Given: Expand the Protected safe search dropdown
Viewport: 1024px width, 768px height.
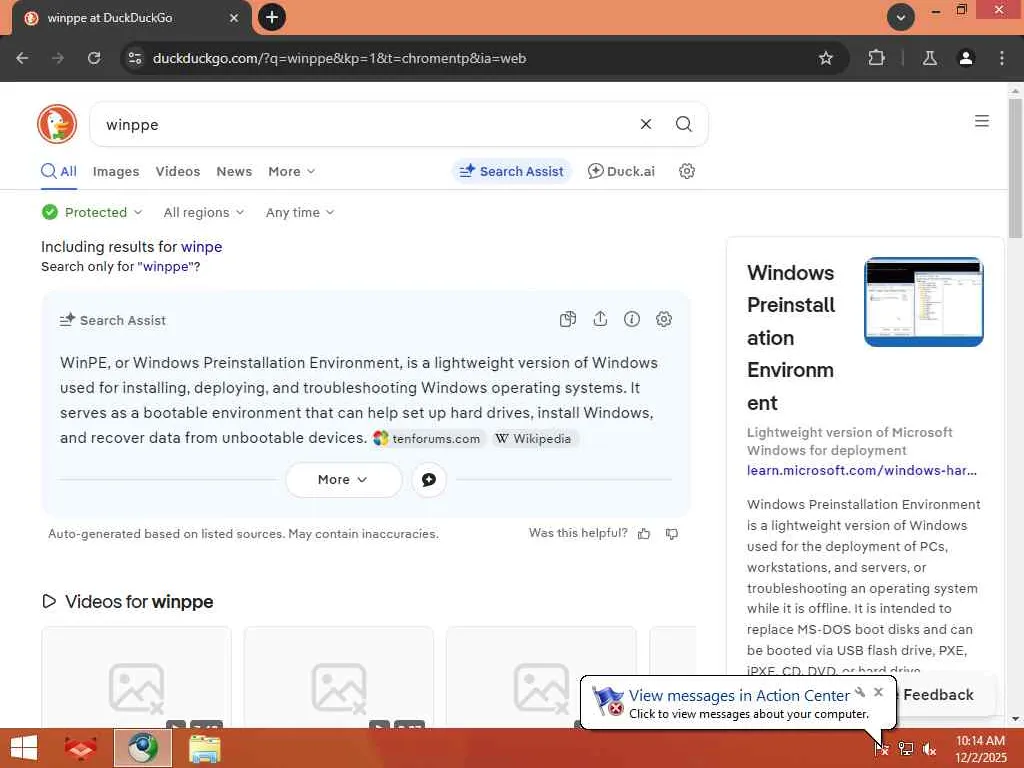Looking at the screenshot, I should (x=91, y=212).
